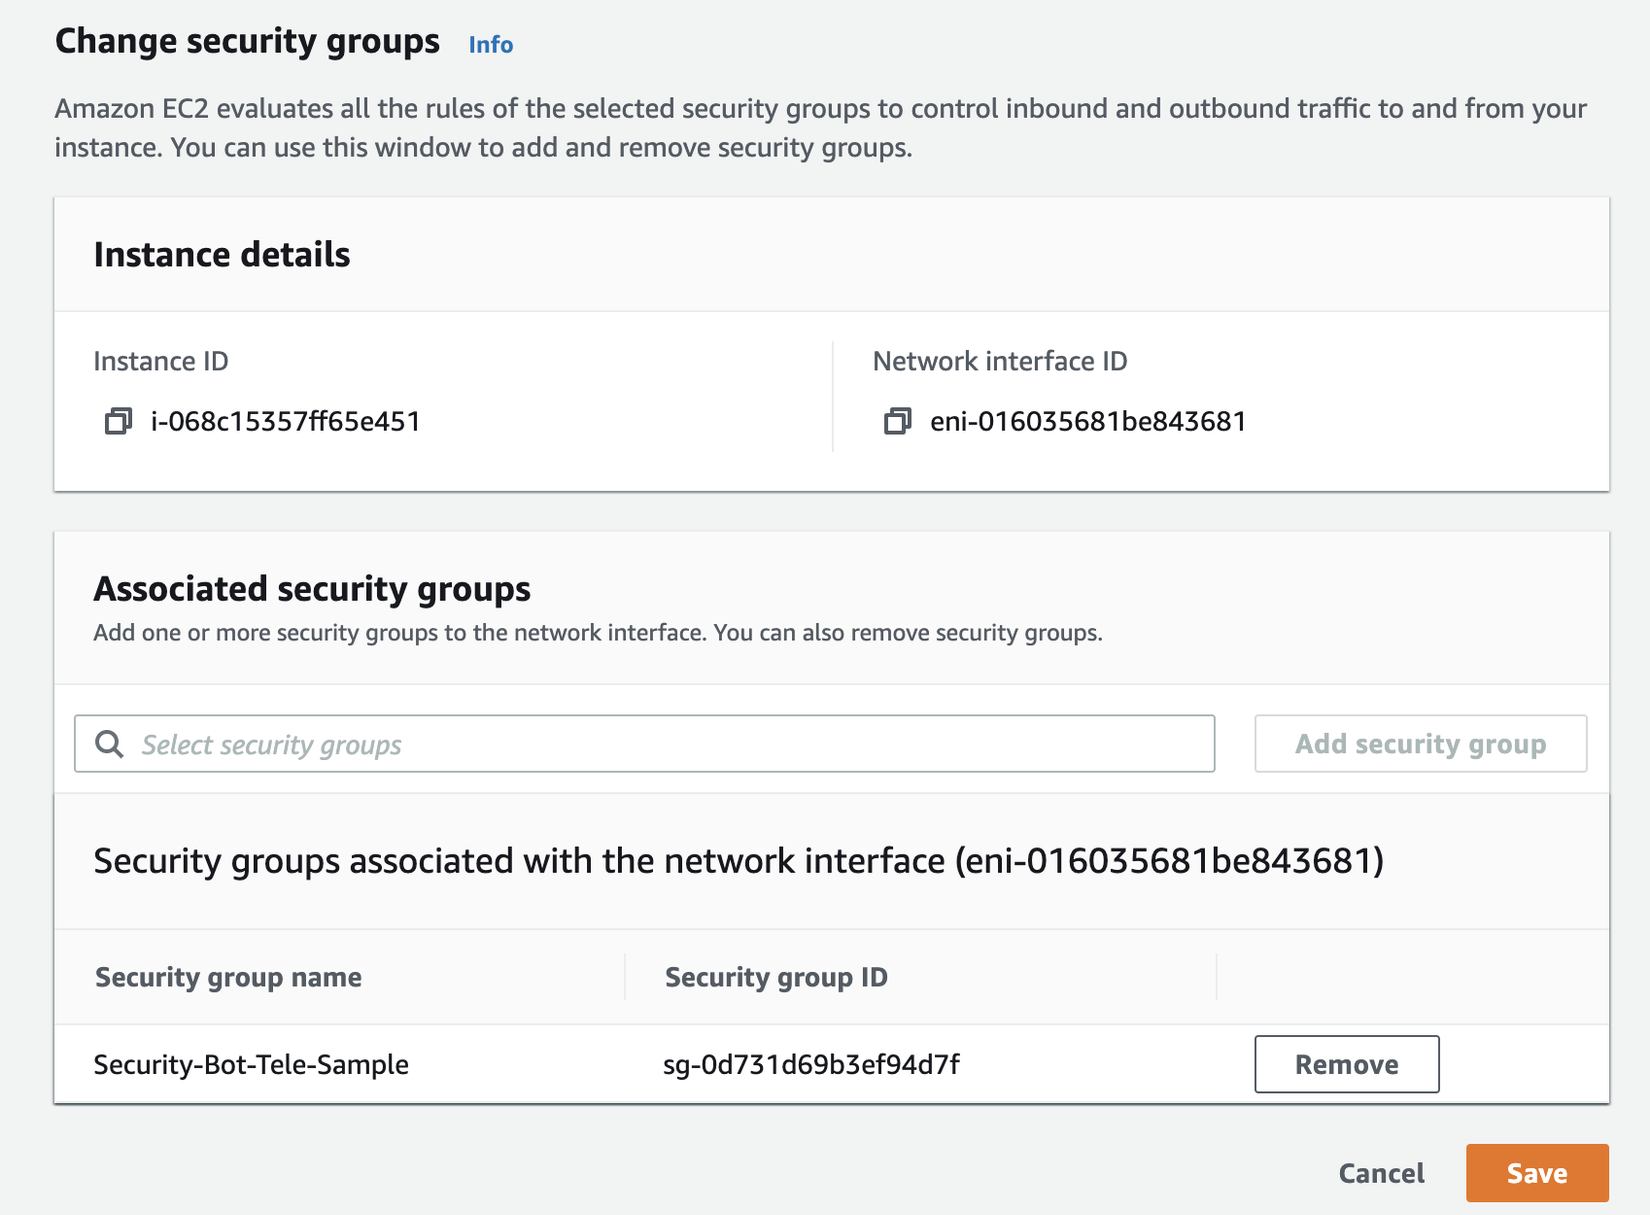
Task: Click the Associated security groups heading
Action: pos(312,589)
